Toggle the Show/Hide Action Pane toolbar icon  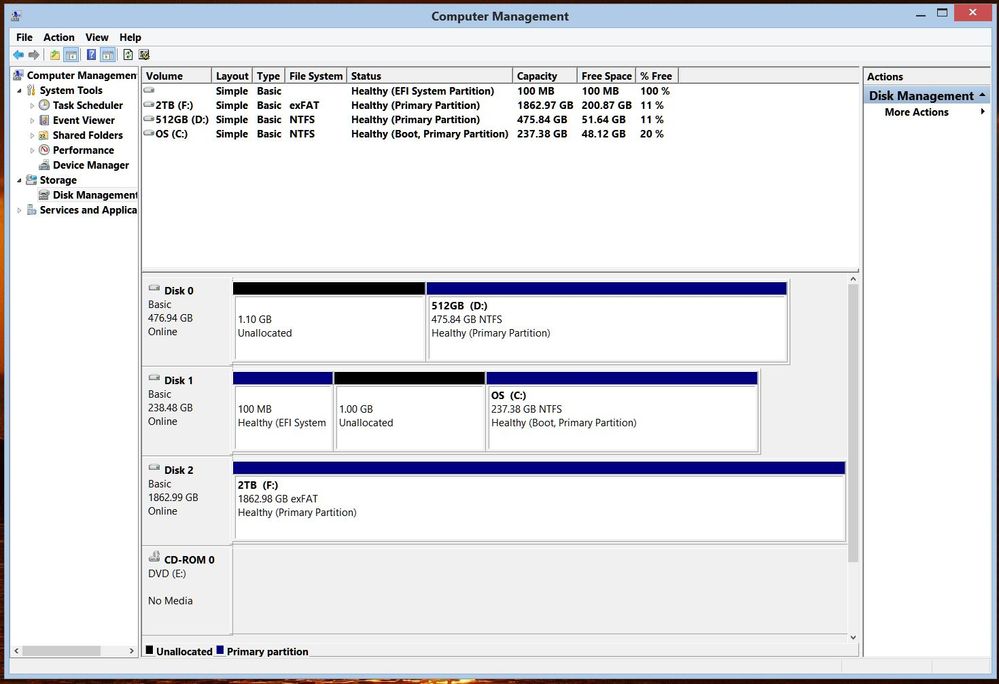(108, 55)
